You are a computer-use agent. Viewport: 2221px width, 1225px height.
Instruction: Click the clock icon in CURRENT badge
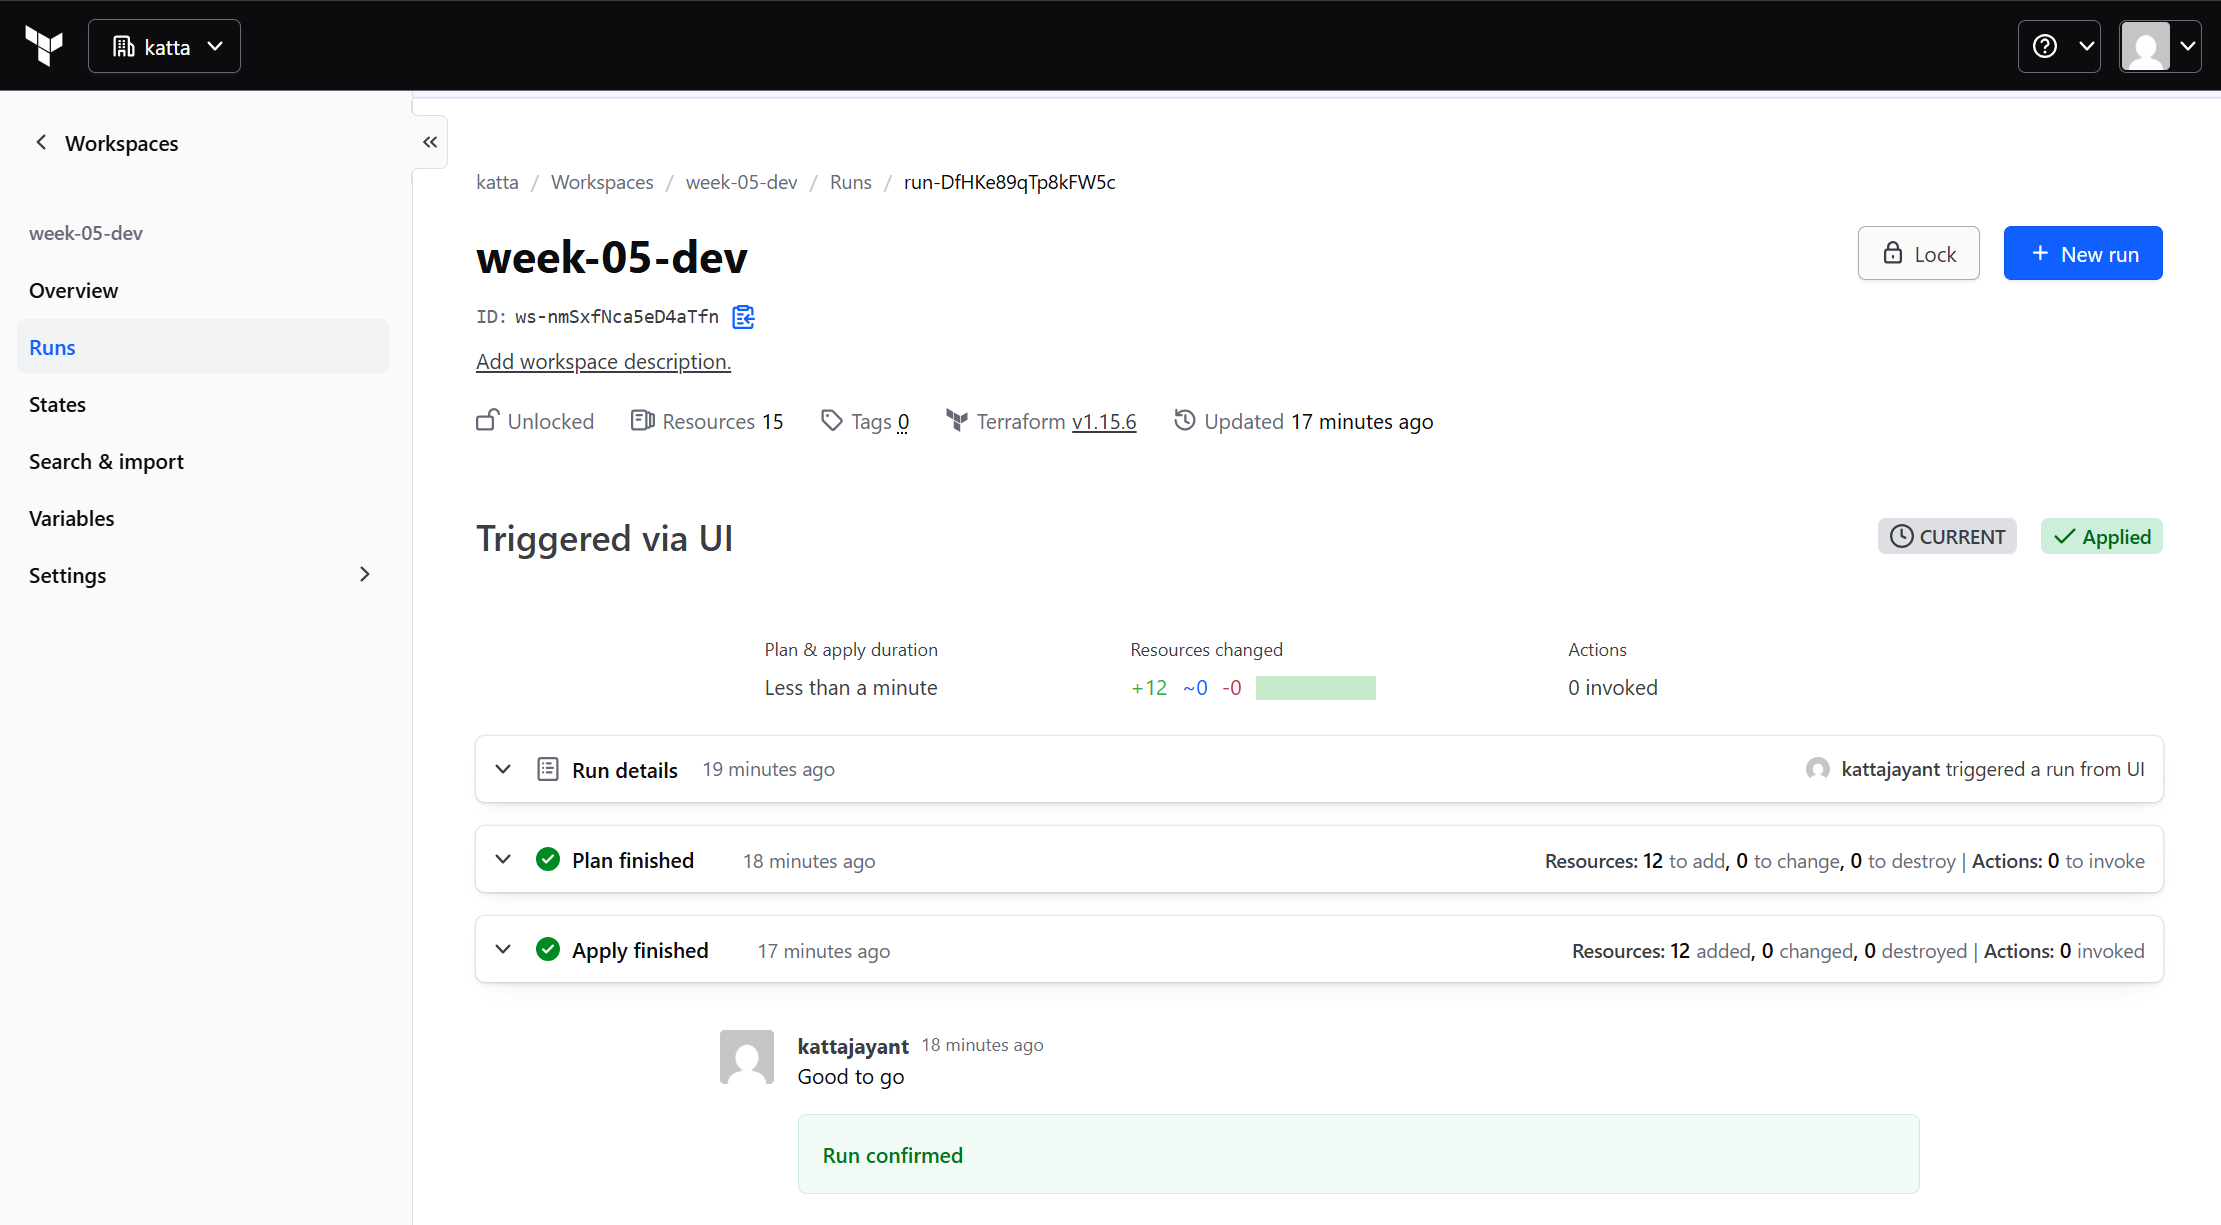[1901, 536]
